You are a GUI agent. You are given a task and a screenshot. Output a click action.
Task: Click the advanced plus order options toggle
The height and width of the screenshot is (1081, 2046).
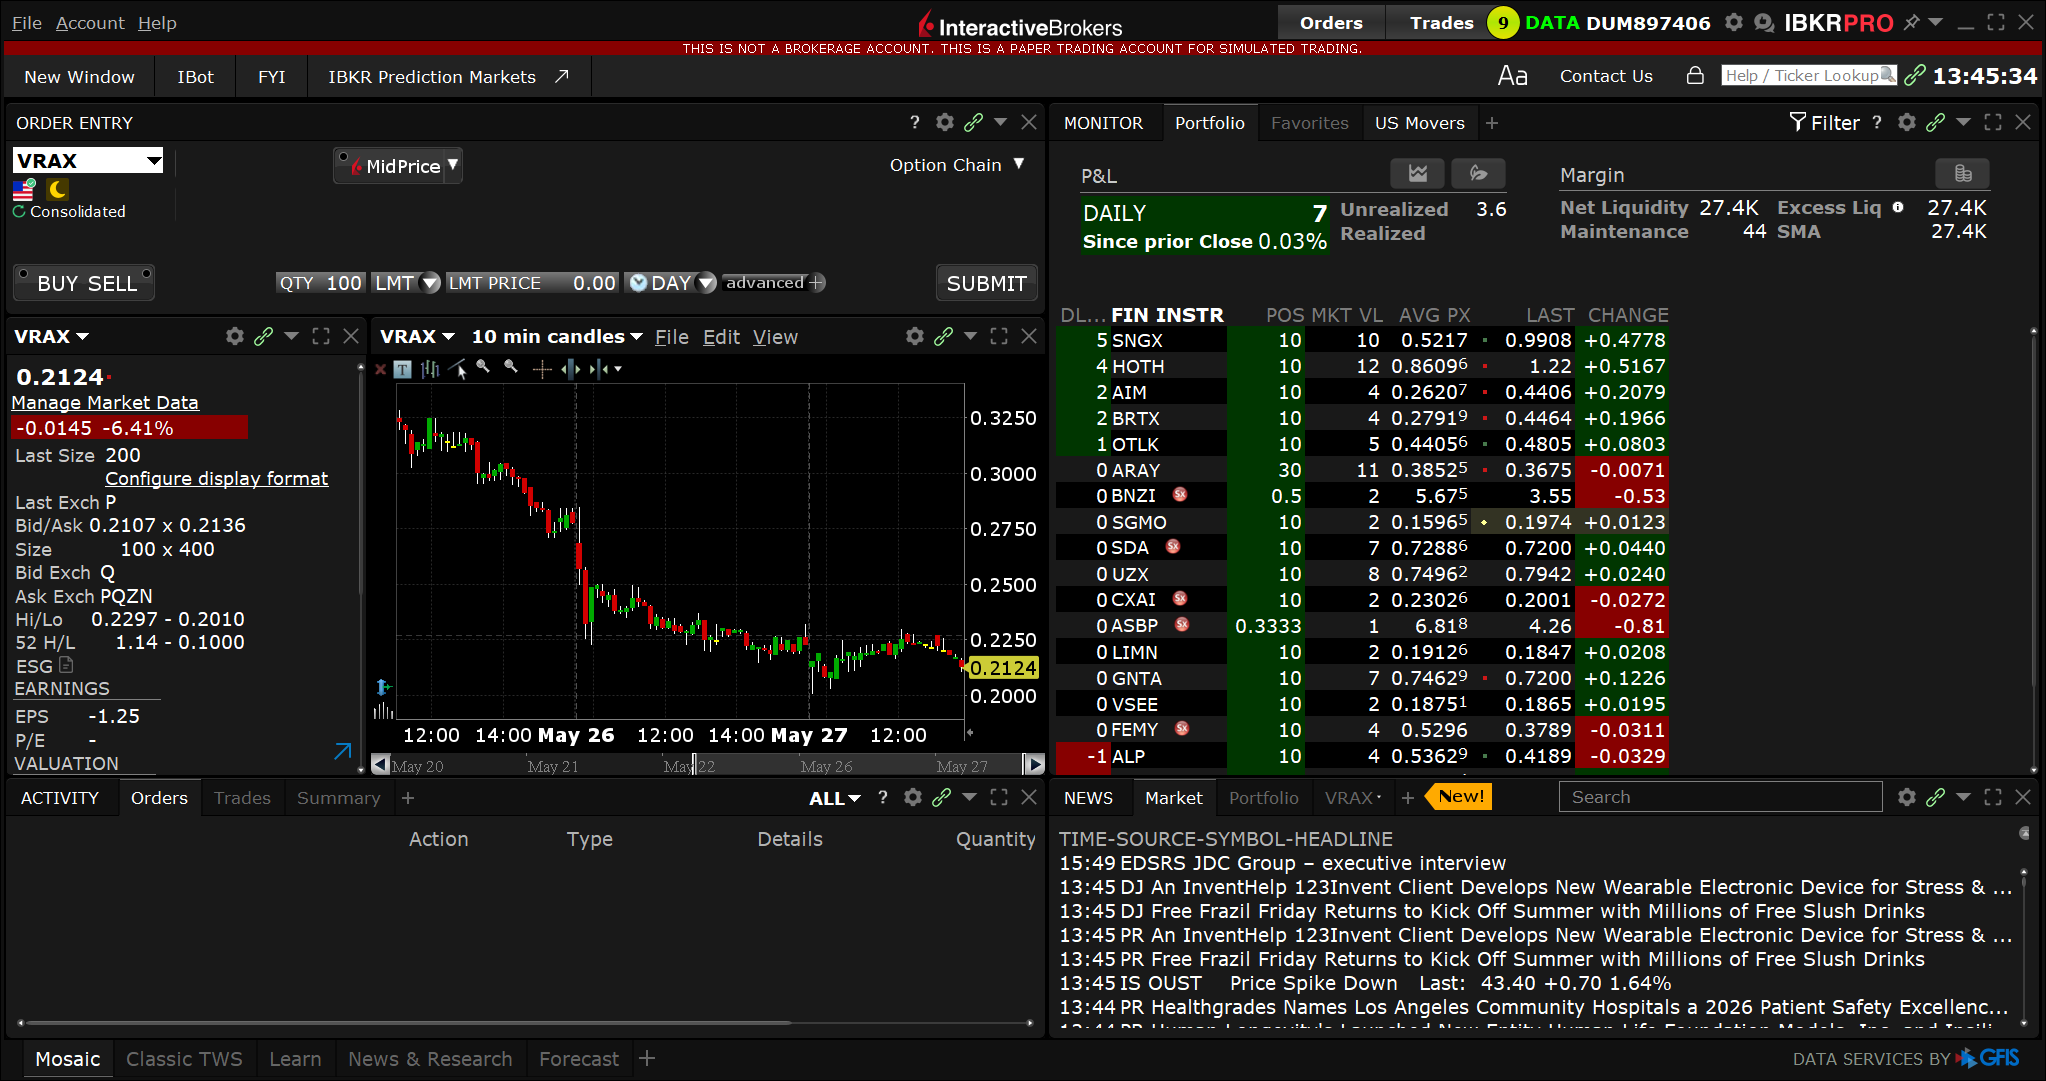pos(774,283)
